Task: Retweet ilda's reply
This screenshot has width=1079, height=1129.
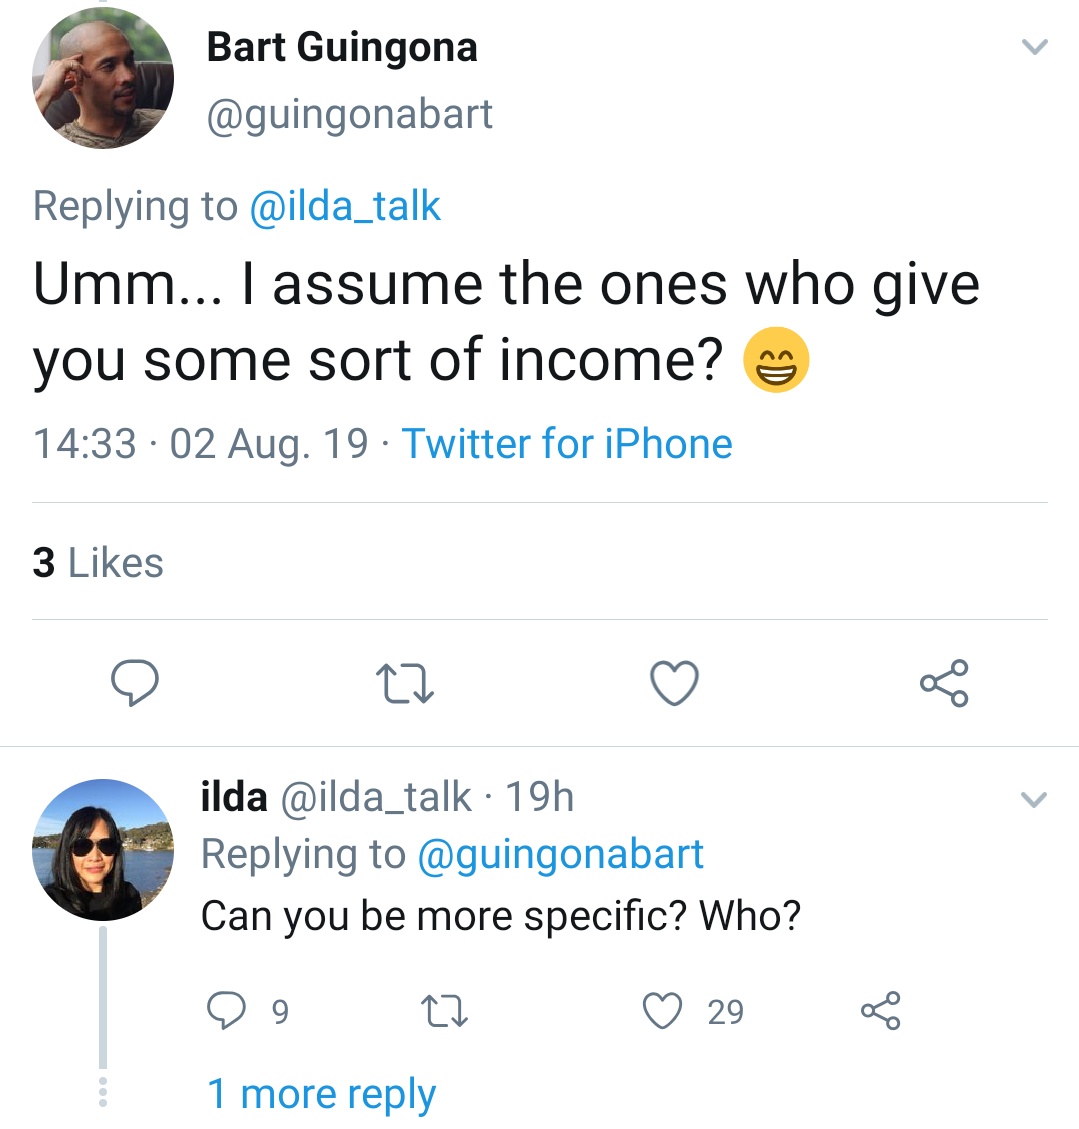Action: (x=446, y=1011)
